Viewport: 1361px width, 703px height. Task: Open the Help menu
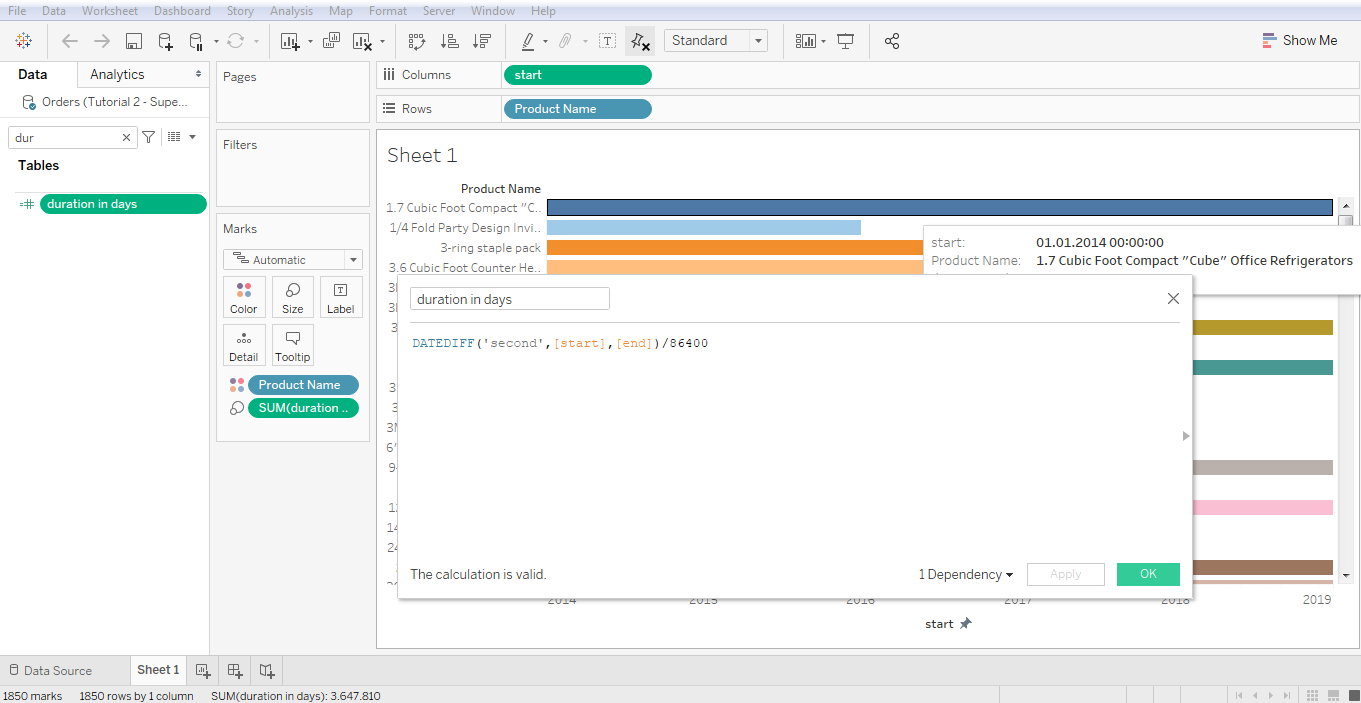pos(543,11)
